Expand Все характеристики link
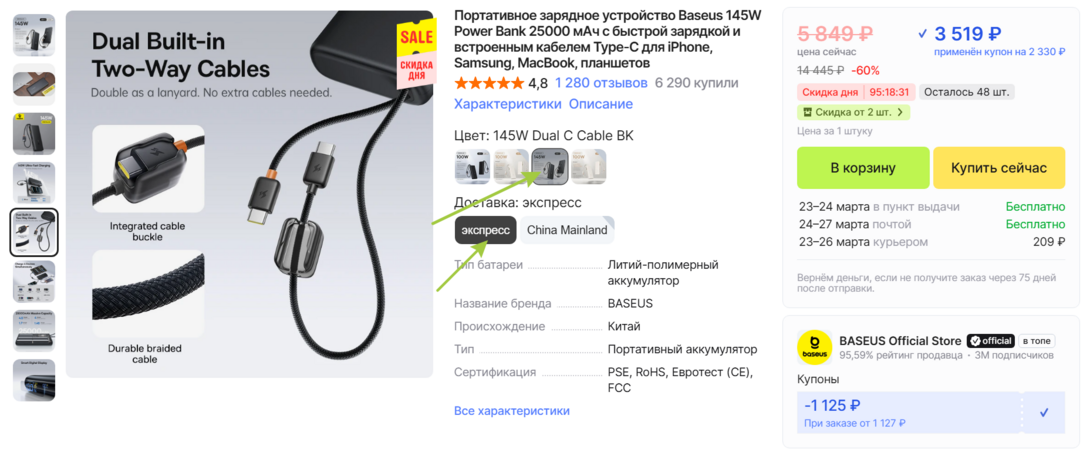 pyautogui.click(x=512, y=411)
